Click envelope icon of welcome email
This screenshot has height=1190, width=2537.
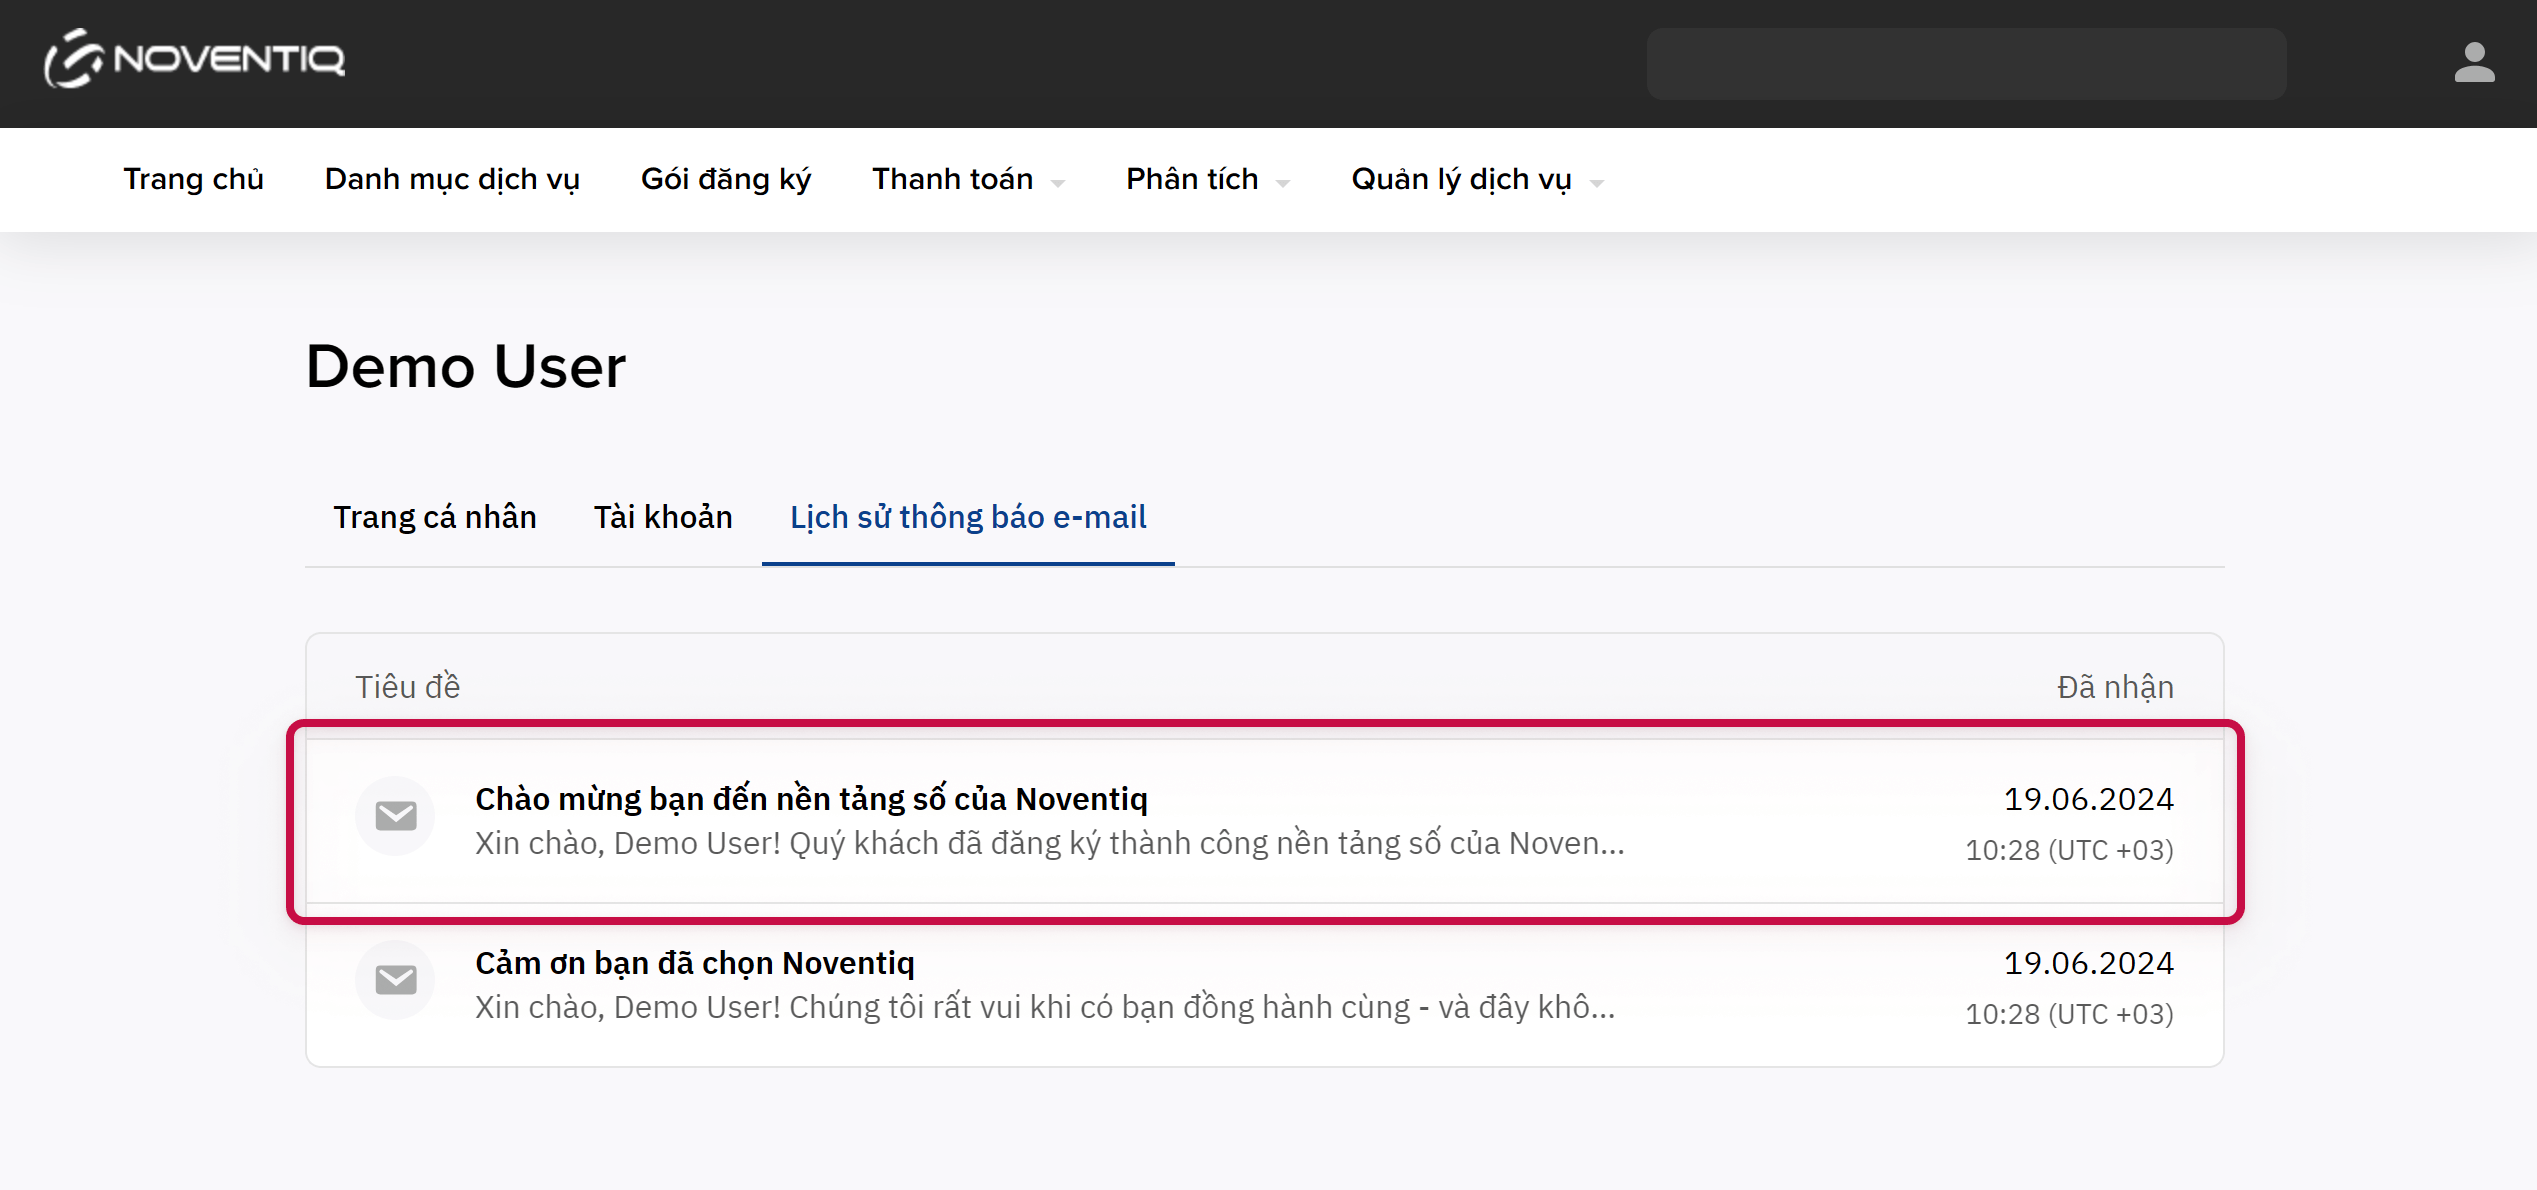396,816
